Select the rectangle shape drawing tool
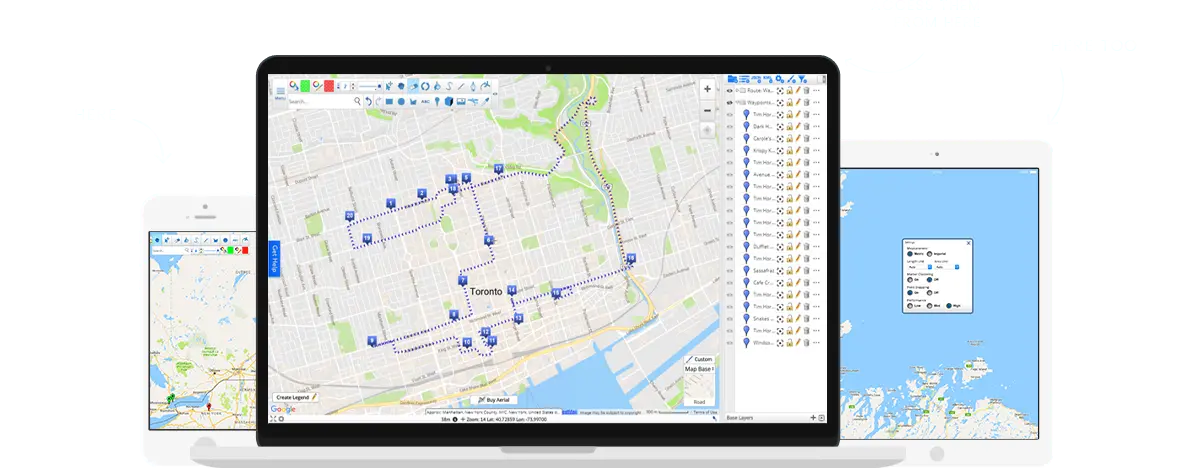Screen dimensions: 1196x468 tap(390, 101)
